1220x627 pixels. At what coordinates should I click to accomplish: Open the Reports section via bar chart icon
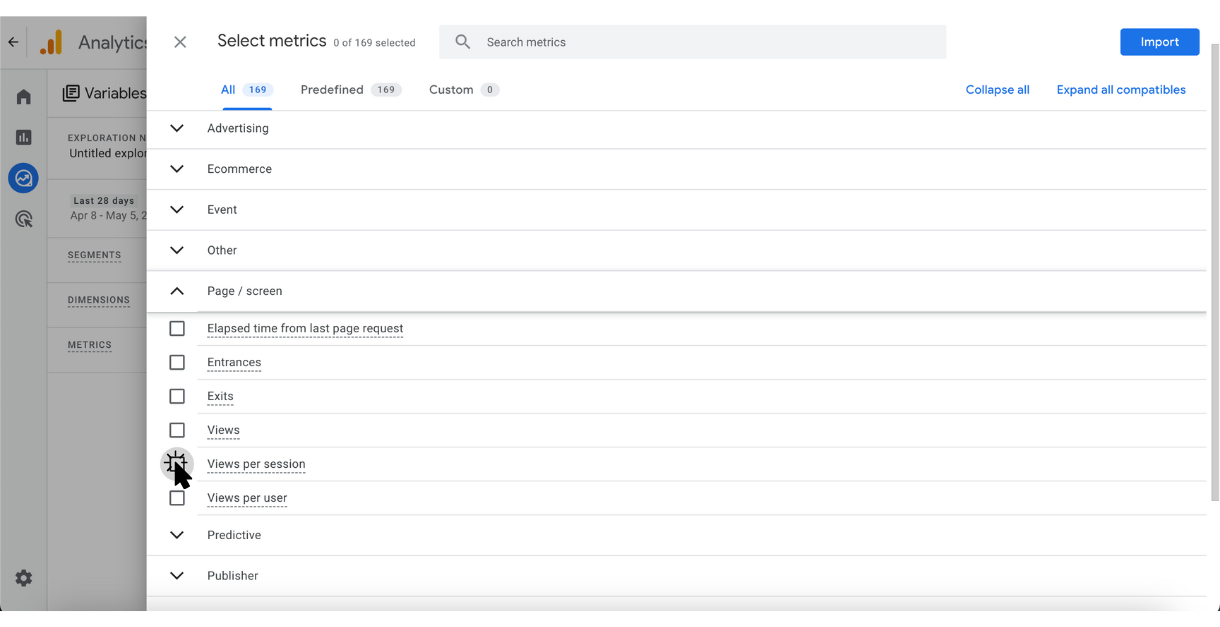pyautogui.click(x=23, y=137)
